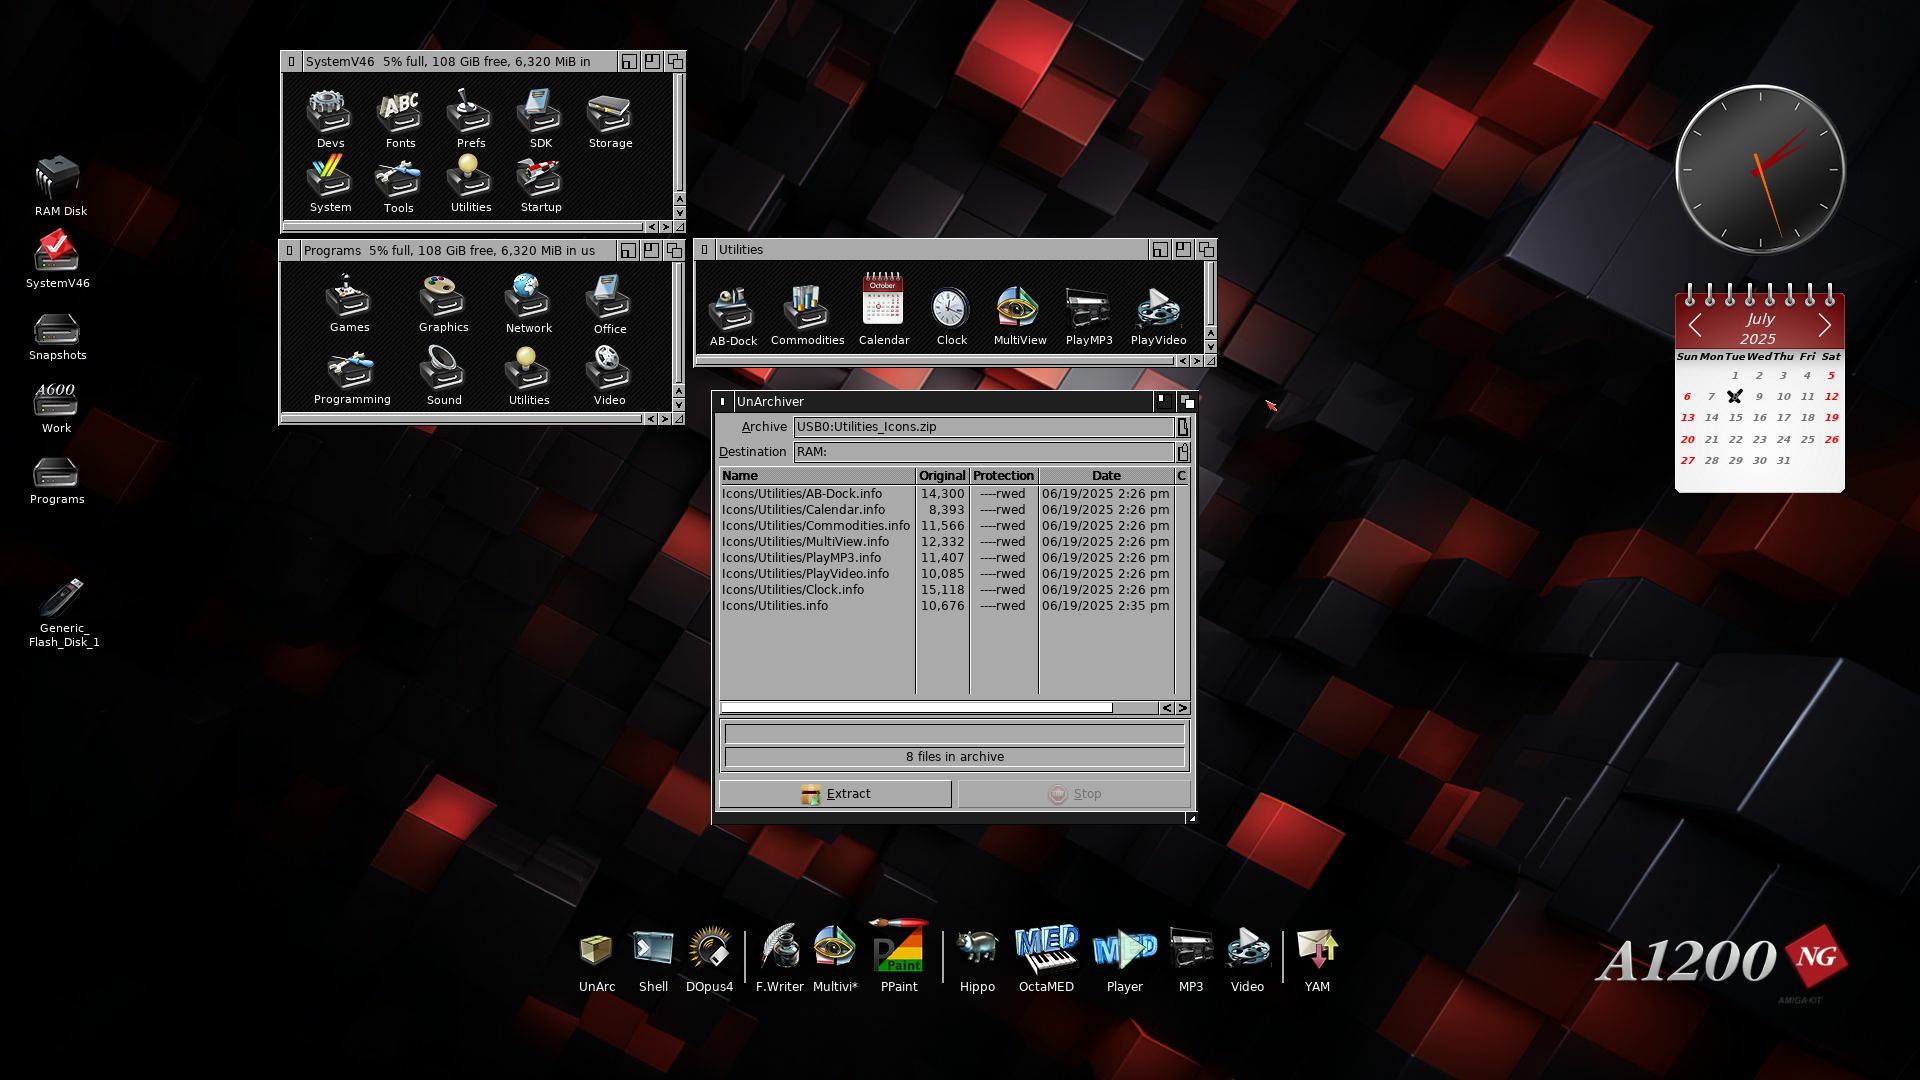Open the AB-Dock icon in Utilities window
This screenshot has height=1080, width=1920.
pos(732,308)
